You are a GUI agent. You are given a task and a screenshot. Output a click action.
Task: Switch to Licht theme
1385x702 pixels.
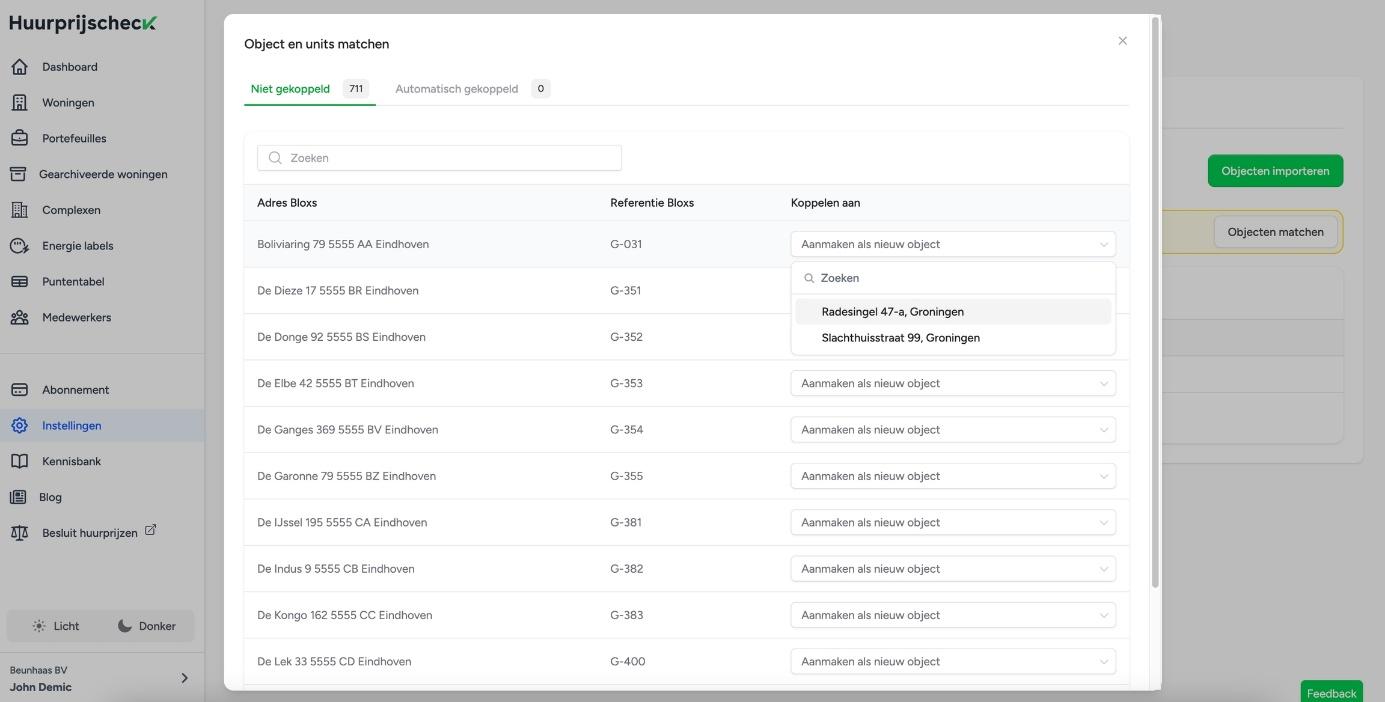(55, 626)
